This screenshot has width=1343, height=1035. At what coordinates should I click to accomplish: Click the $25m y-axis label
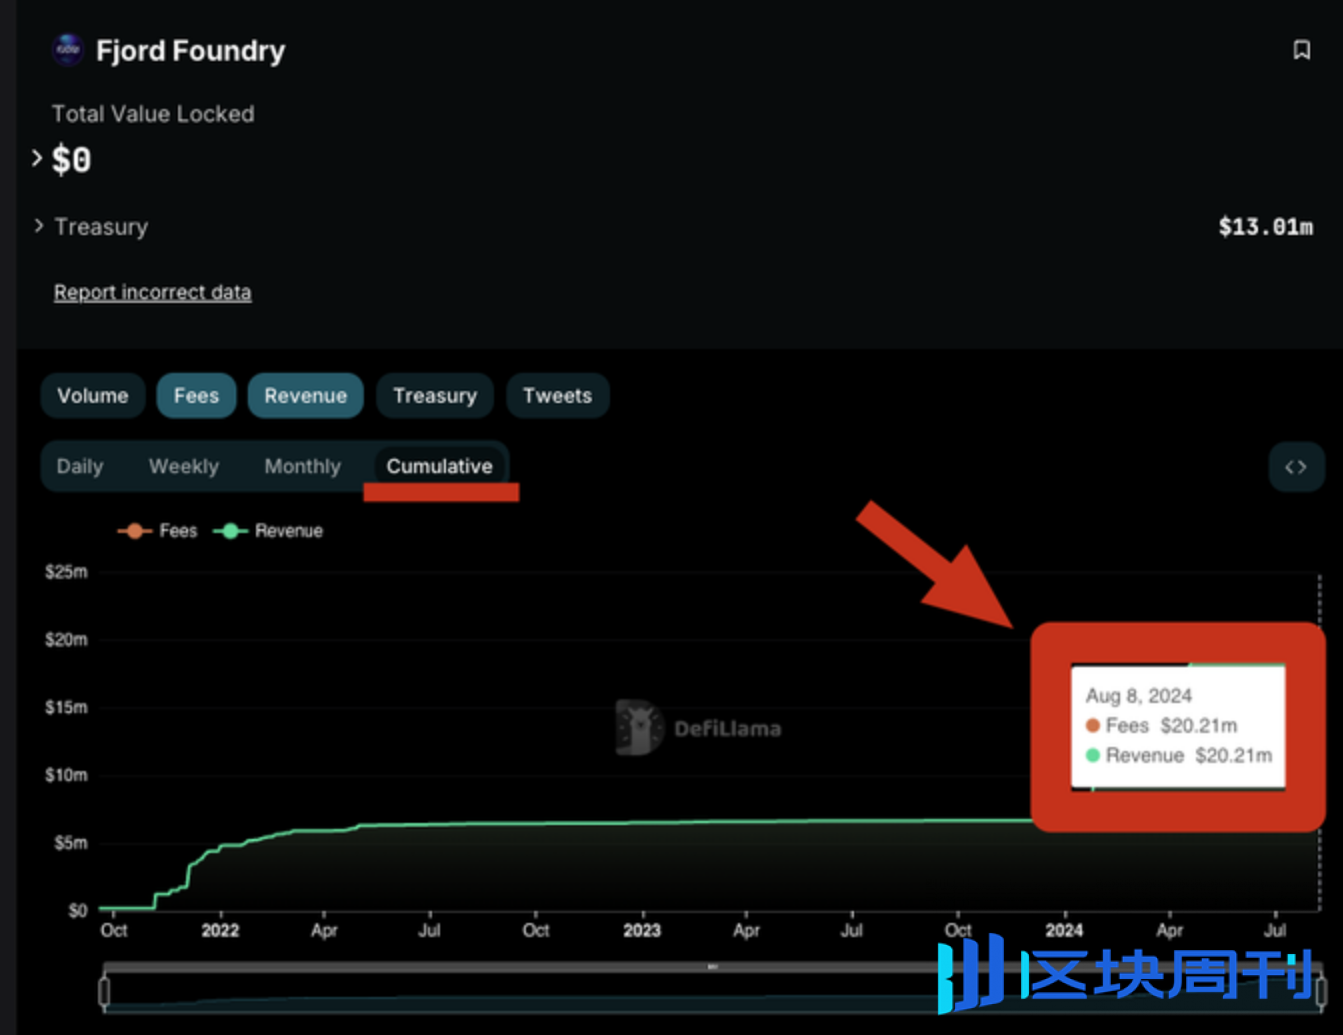(66, 572)
